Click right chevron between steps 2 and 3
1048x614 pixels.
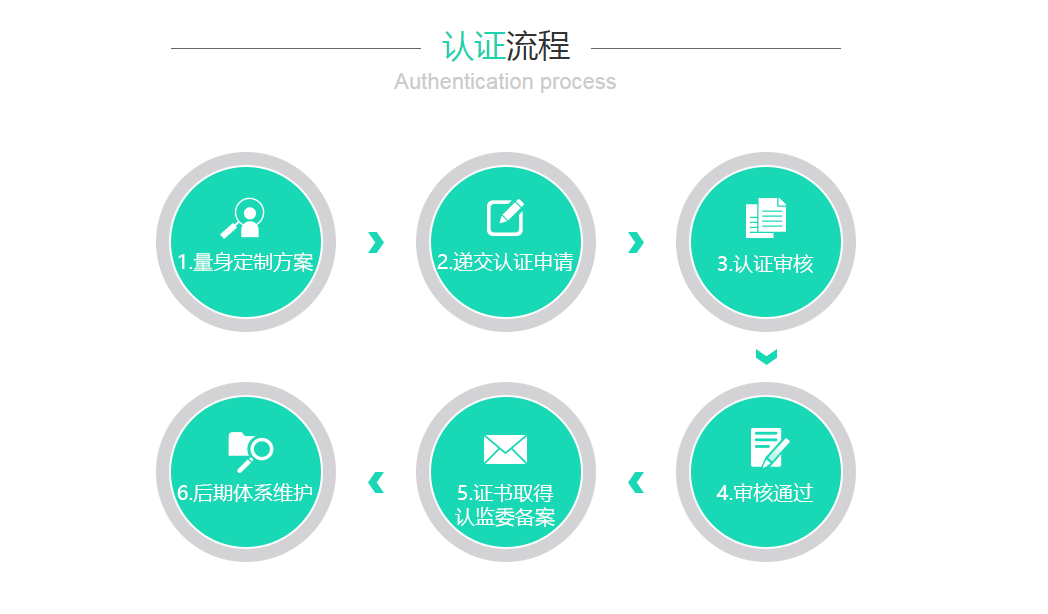(x=636, y=243)
